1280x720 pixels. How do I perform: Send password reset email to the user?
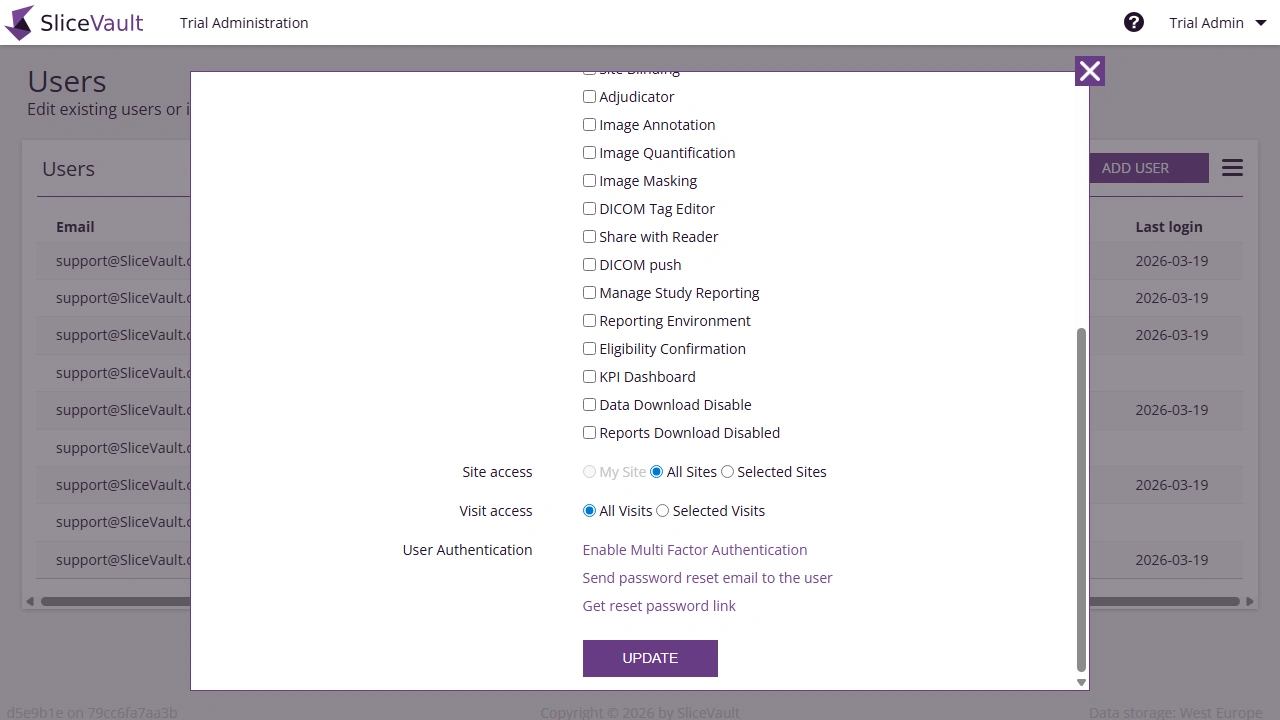click(x=707, y=577)
